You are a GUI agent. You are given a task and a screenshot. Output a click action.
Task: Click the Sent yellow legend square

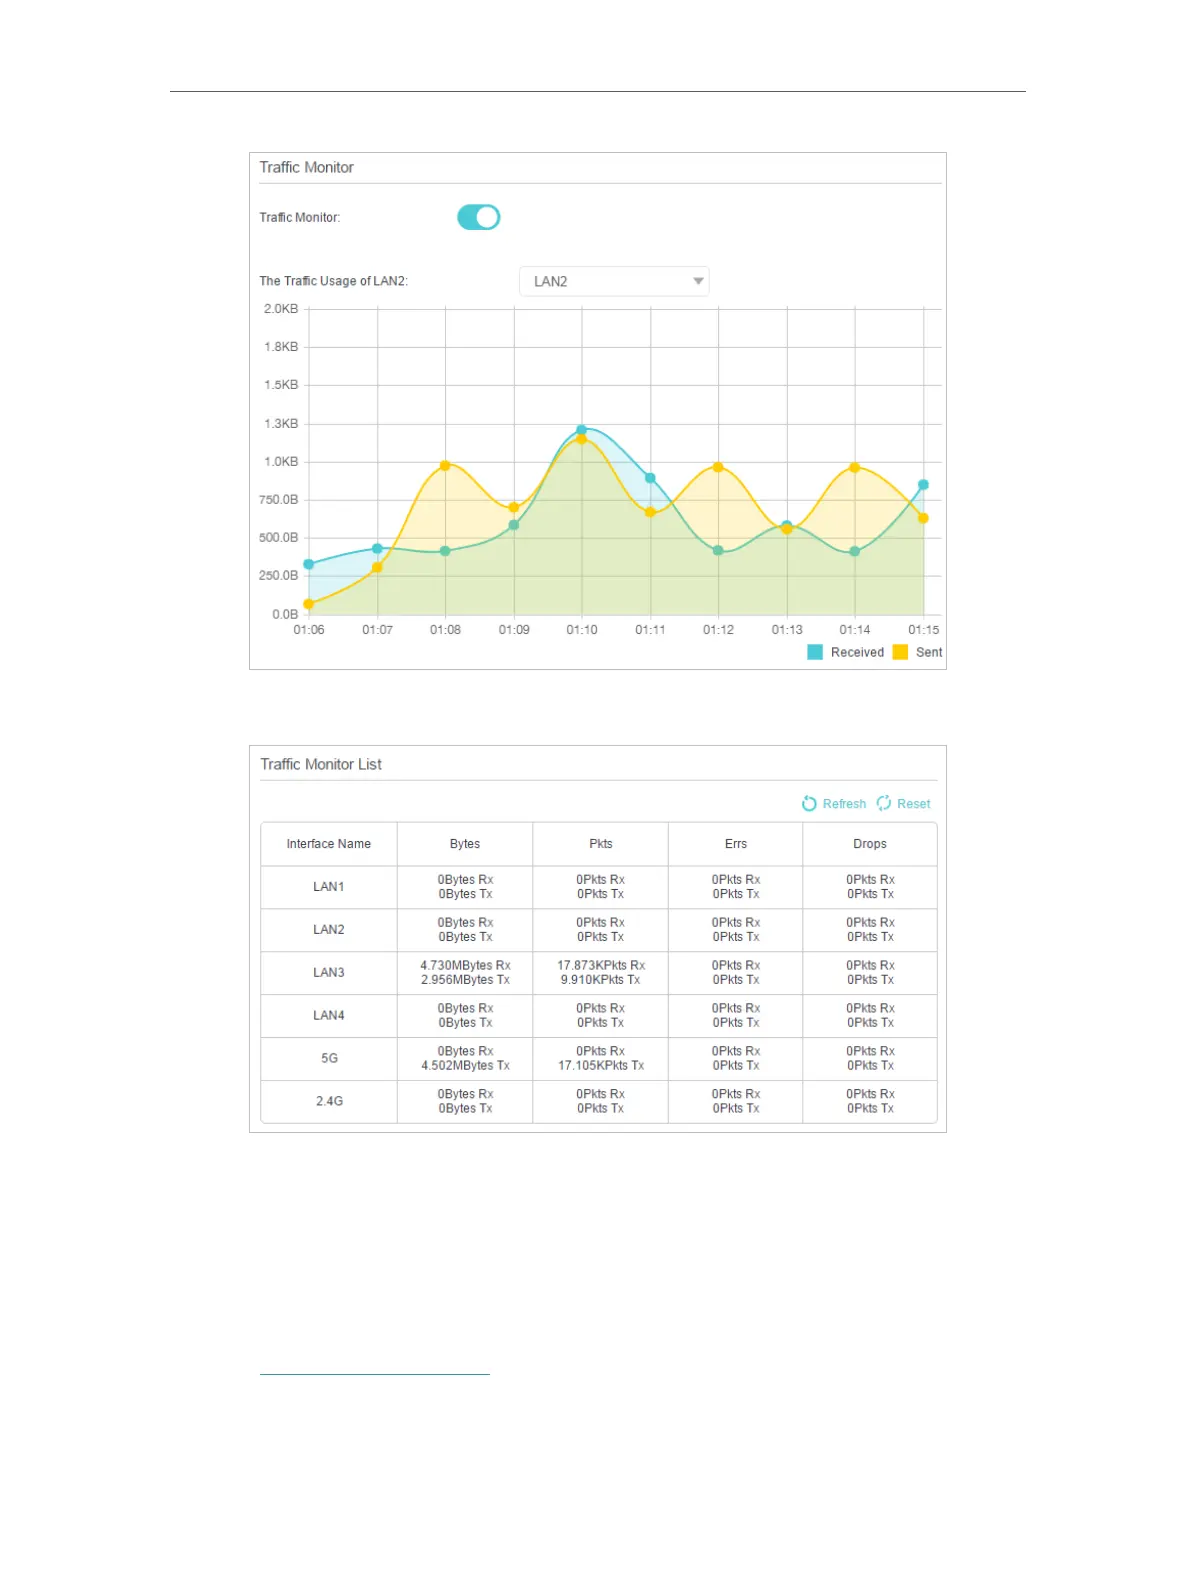900,652
